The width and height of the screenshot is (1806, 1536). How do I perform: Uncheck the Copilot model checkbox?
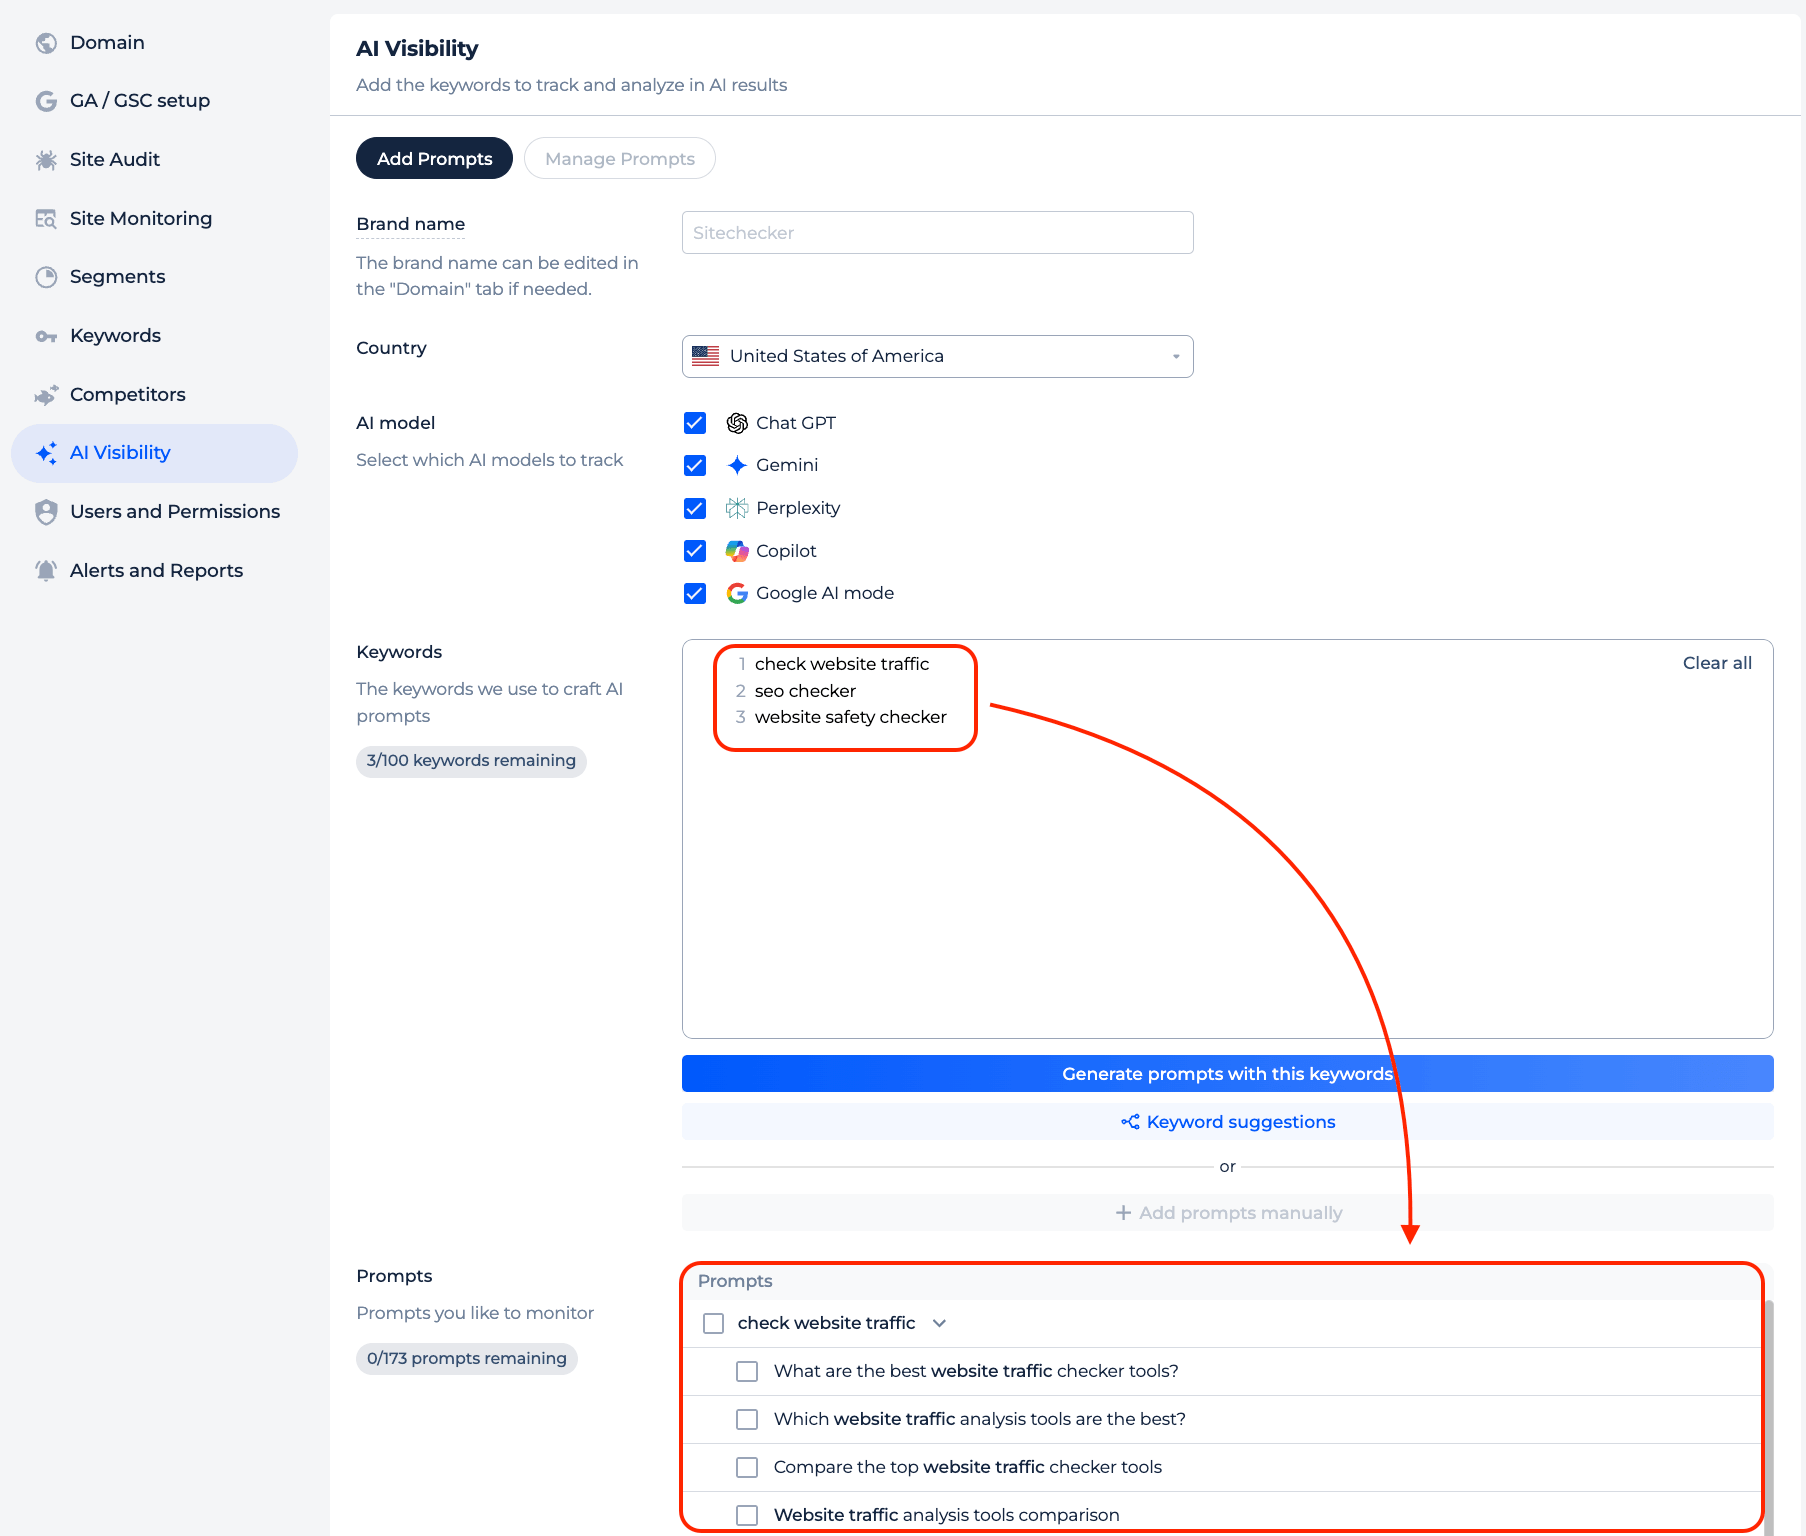[695, 551]
